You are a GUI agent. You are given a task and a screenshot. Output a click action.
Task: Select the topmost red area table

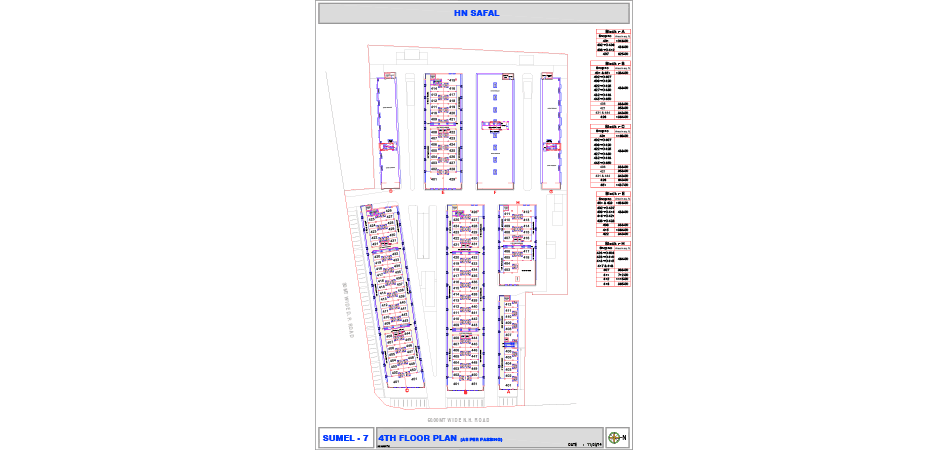click(x=611, y=44)
